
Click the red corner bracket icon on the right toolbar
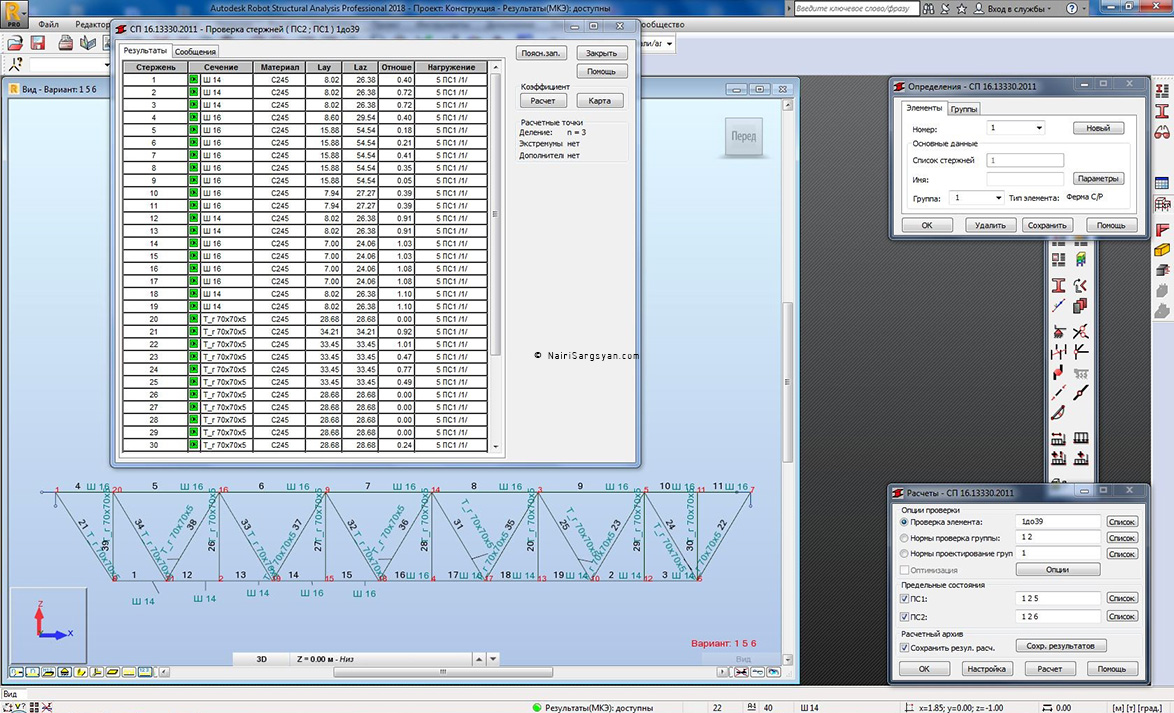(1162, 229)
